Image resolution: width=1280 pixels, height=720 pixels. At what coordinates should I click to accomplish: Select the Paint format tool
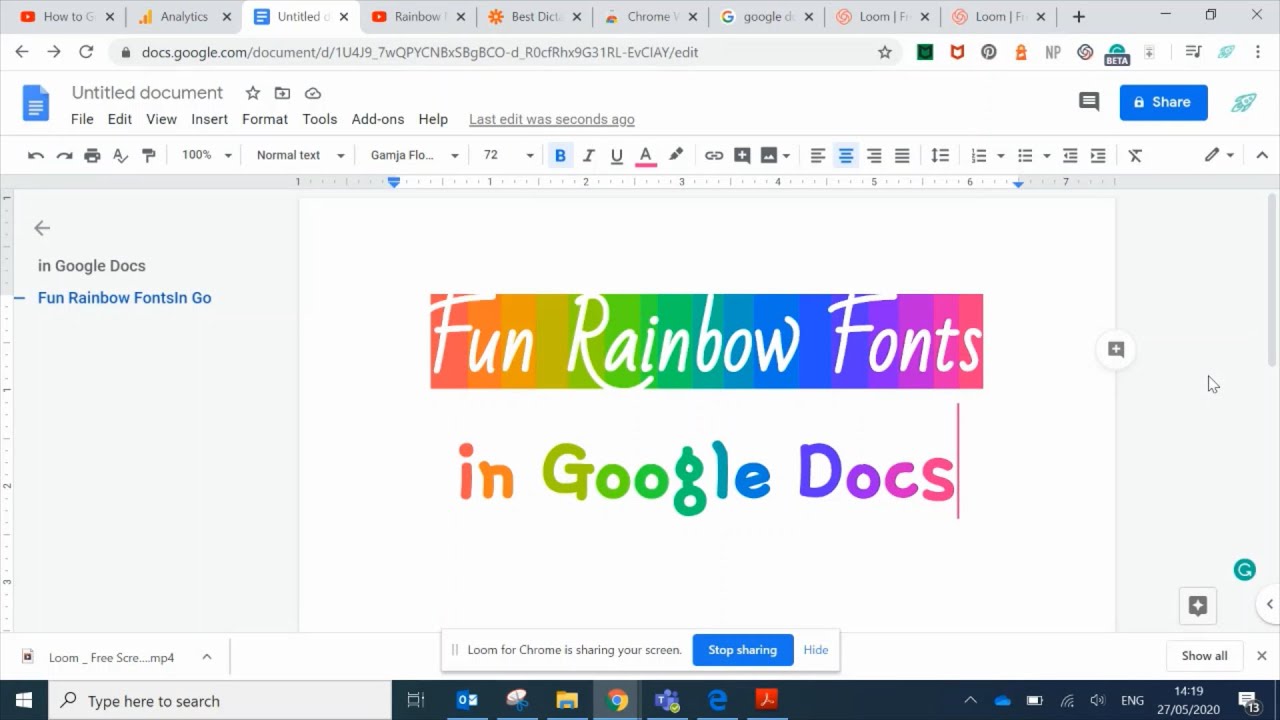(x=148, y=155)
